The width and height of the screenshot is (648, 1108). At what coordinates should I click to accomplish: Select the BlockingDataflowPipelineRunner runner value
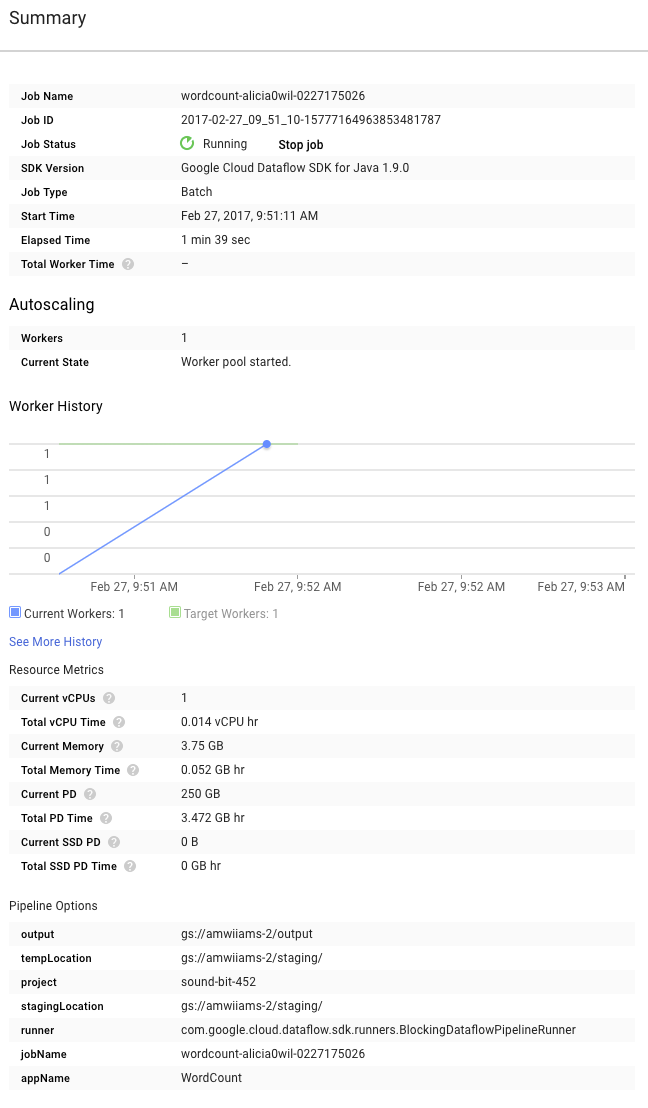[x=378, y=1030]
